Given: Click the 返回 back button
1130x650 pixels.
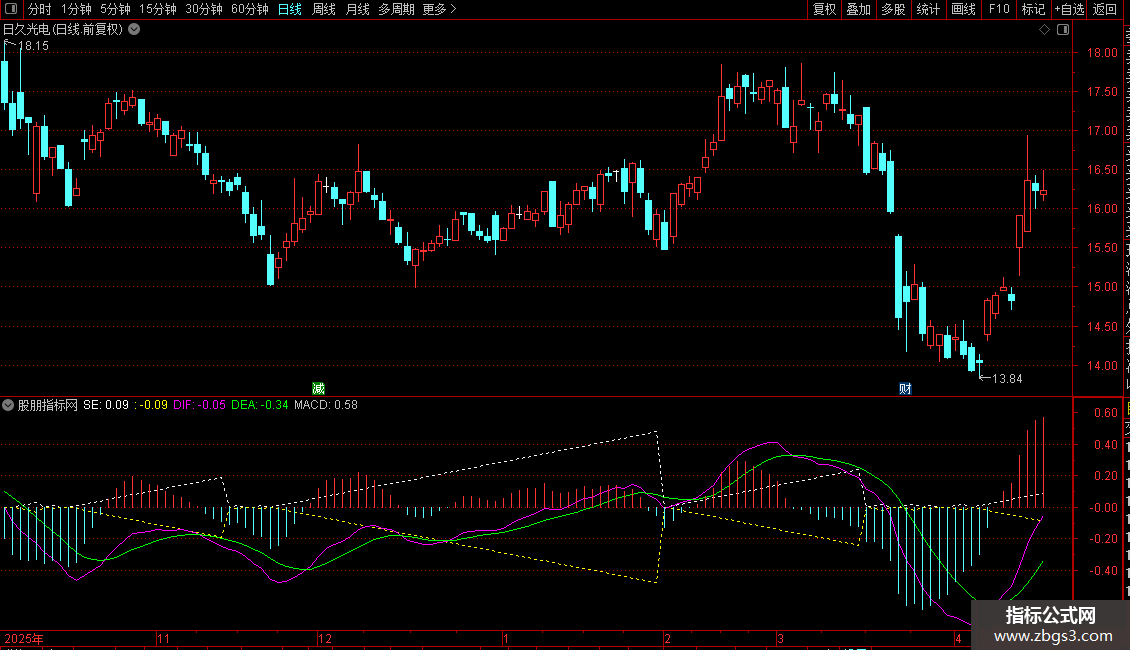Looking at the screenshot, I should tap(1105, 9).
